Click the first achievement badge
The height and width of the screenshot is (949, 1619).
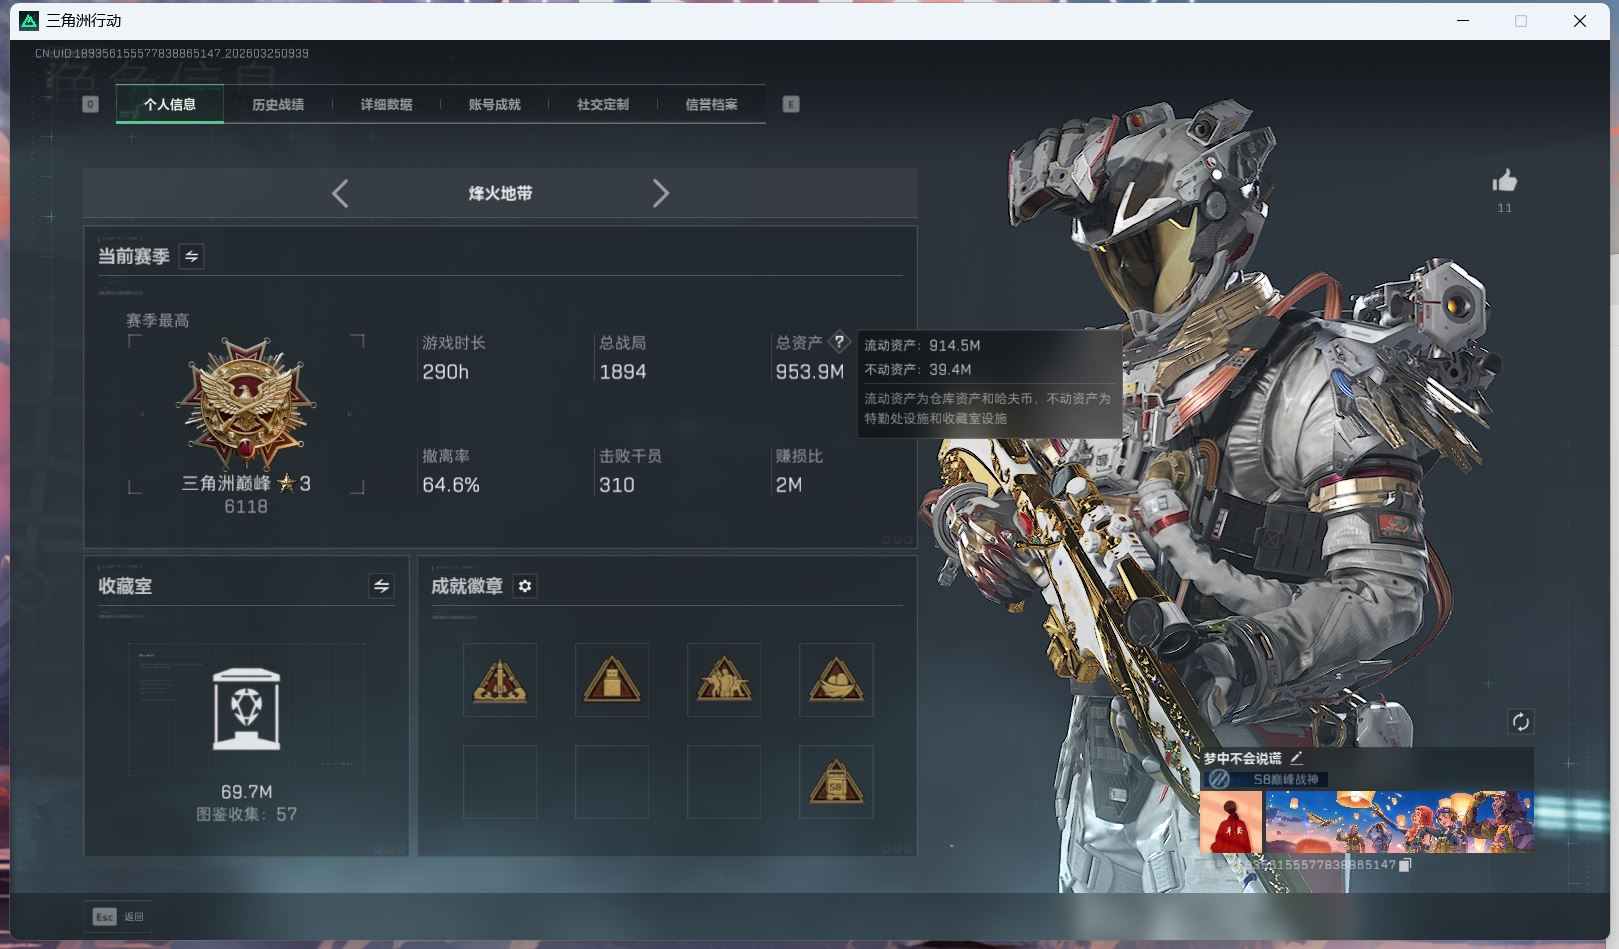pyautogui.click(x=500, y=680)
